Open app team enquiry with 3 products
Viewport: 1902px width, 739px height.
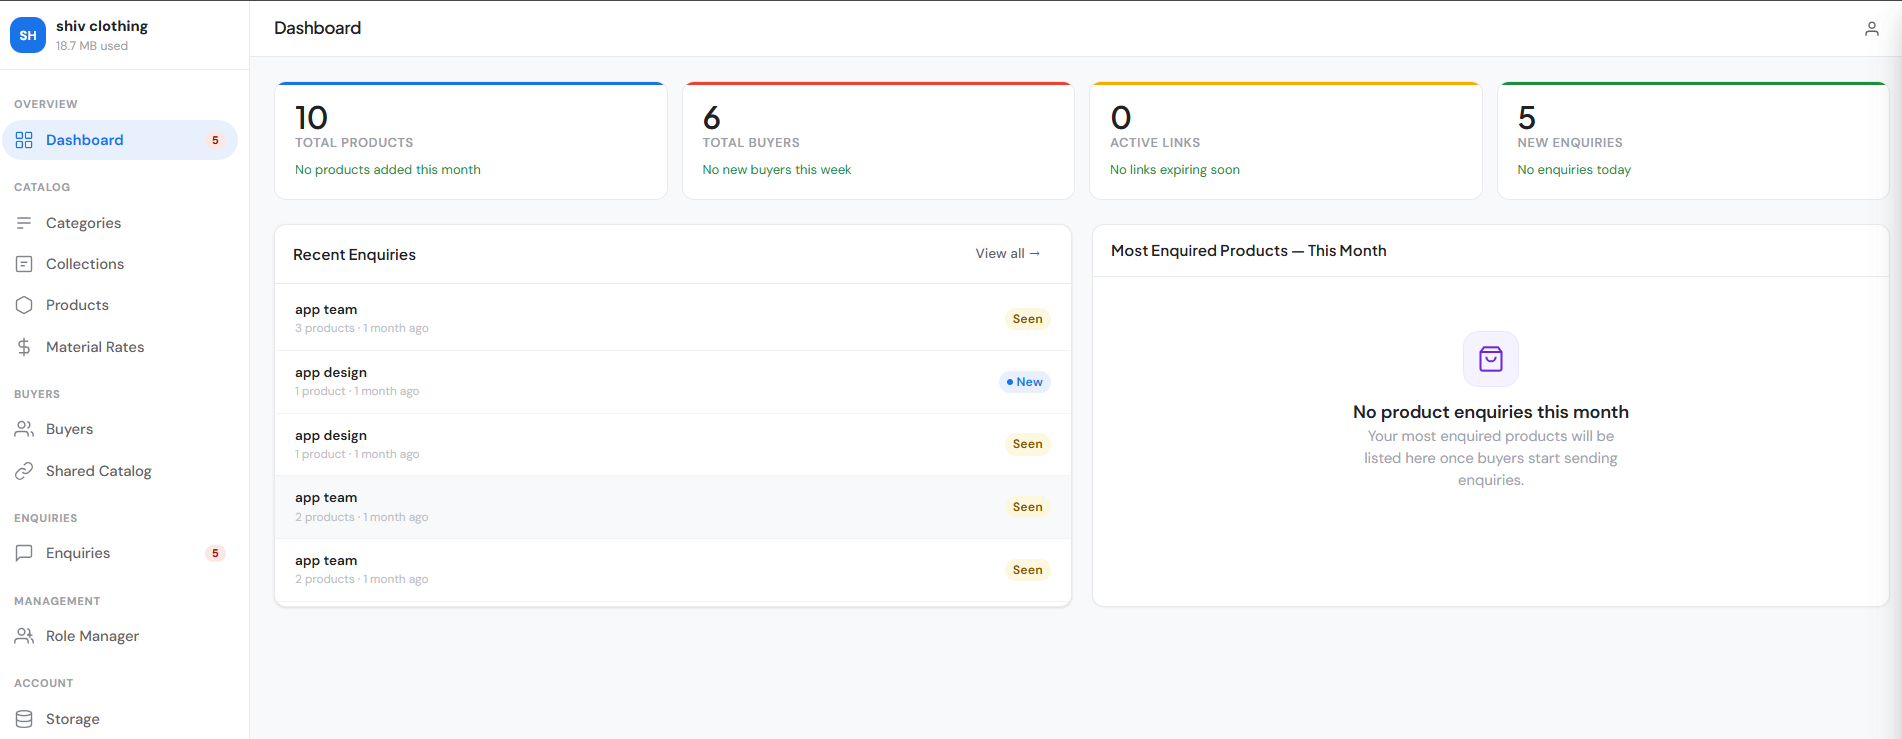click(673, 319)
